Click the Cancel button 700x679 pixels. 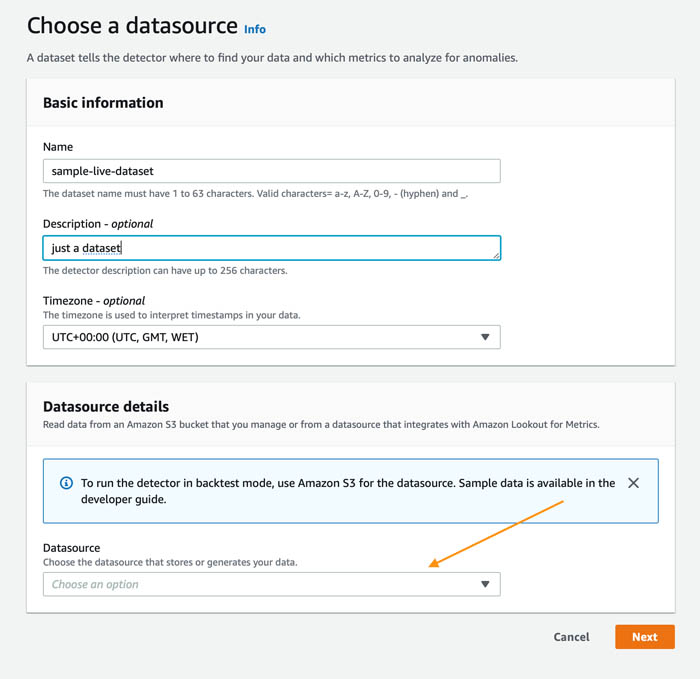tap(571, 637)
